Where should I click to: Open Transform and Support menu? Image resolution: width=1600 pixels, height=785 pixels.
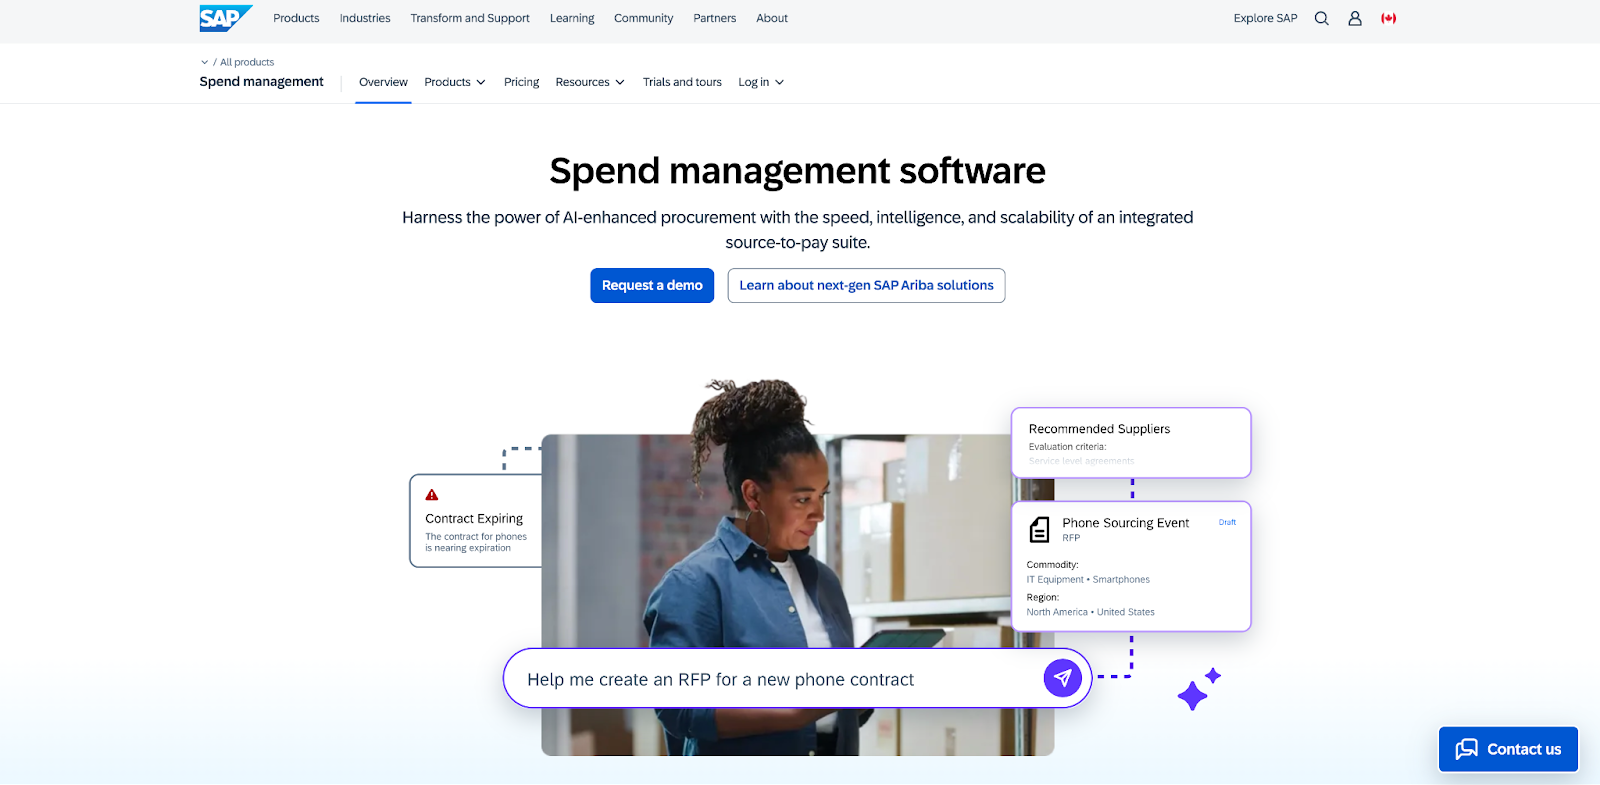(x=470, y=18)
